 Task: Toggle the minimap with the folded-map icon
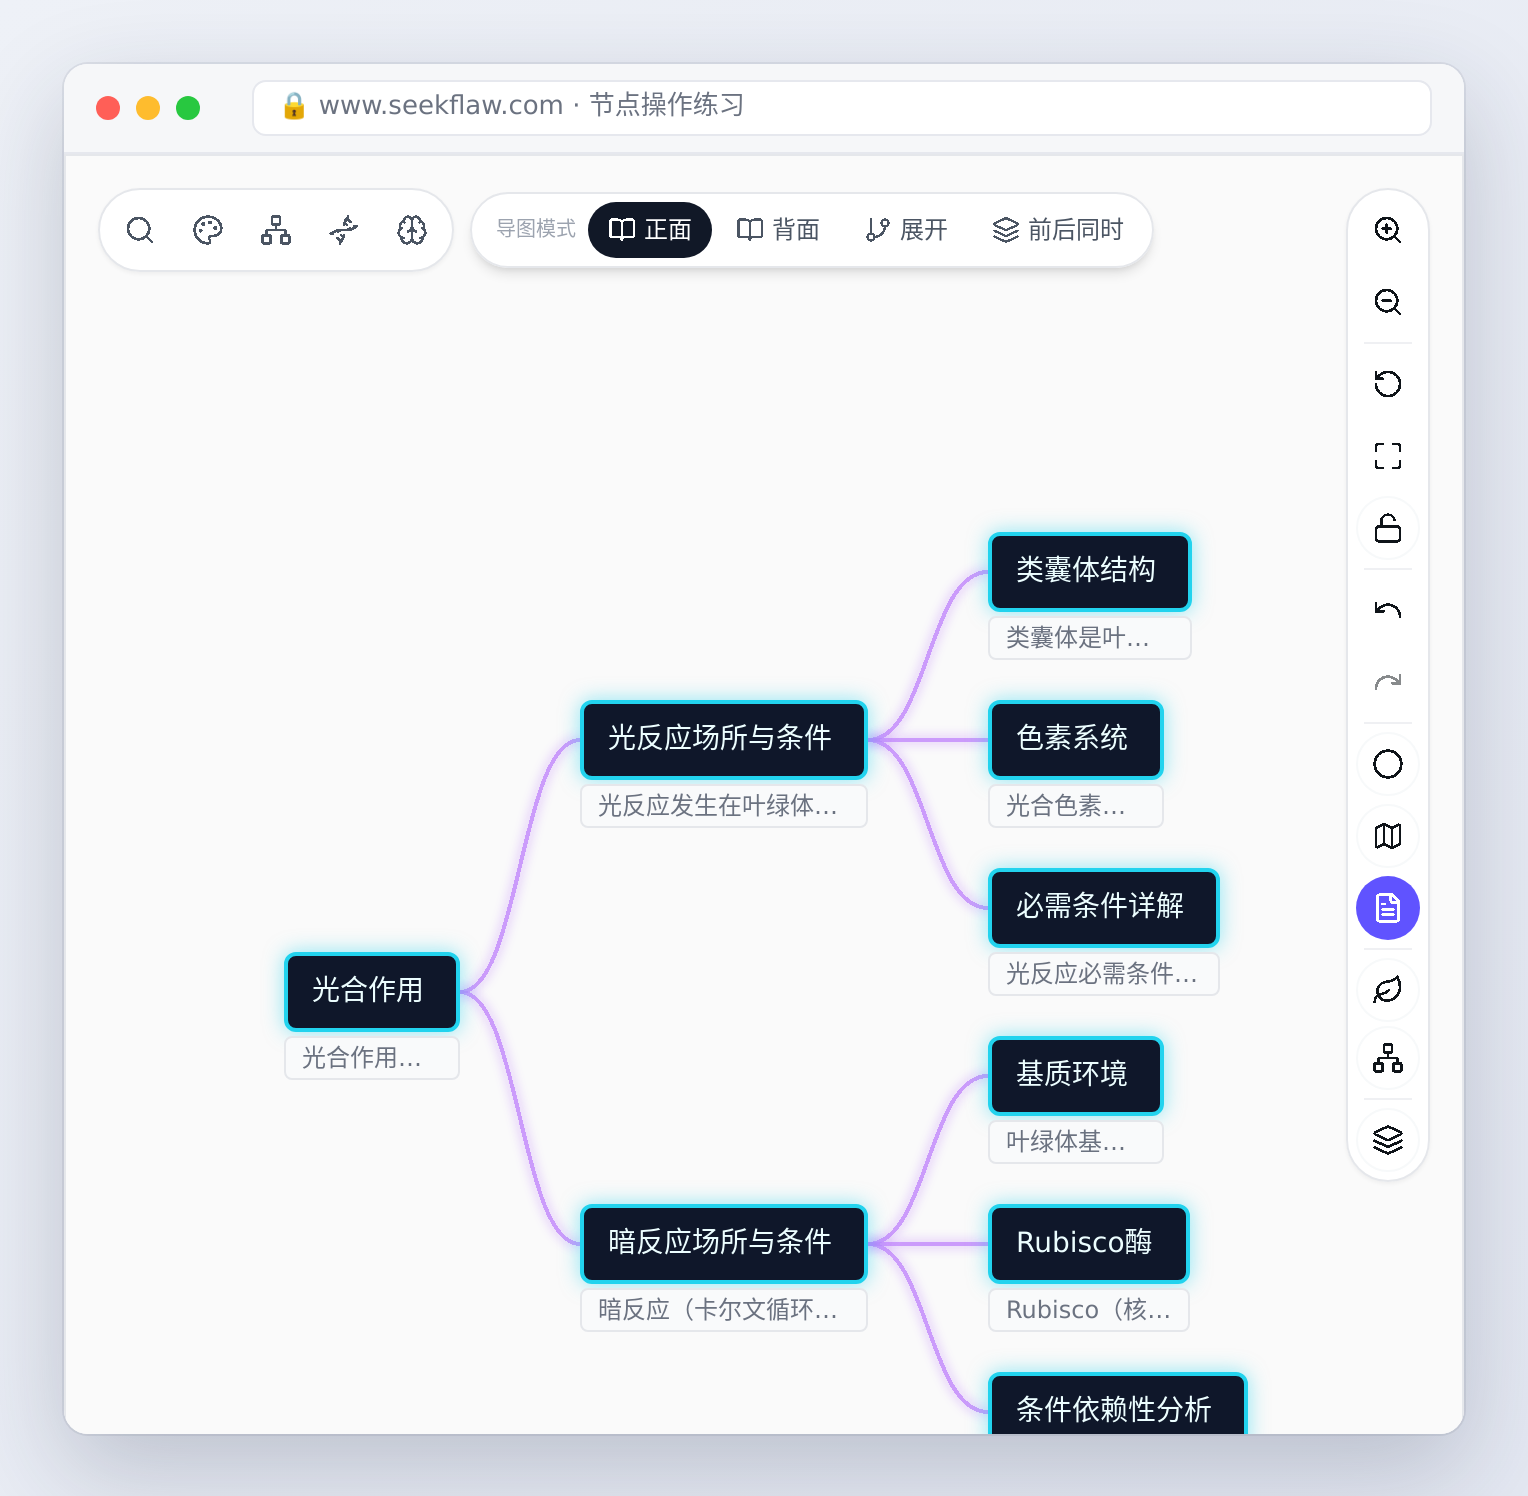pos(1388,836)
